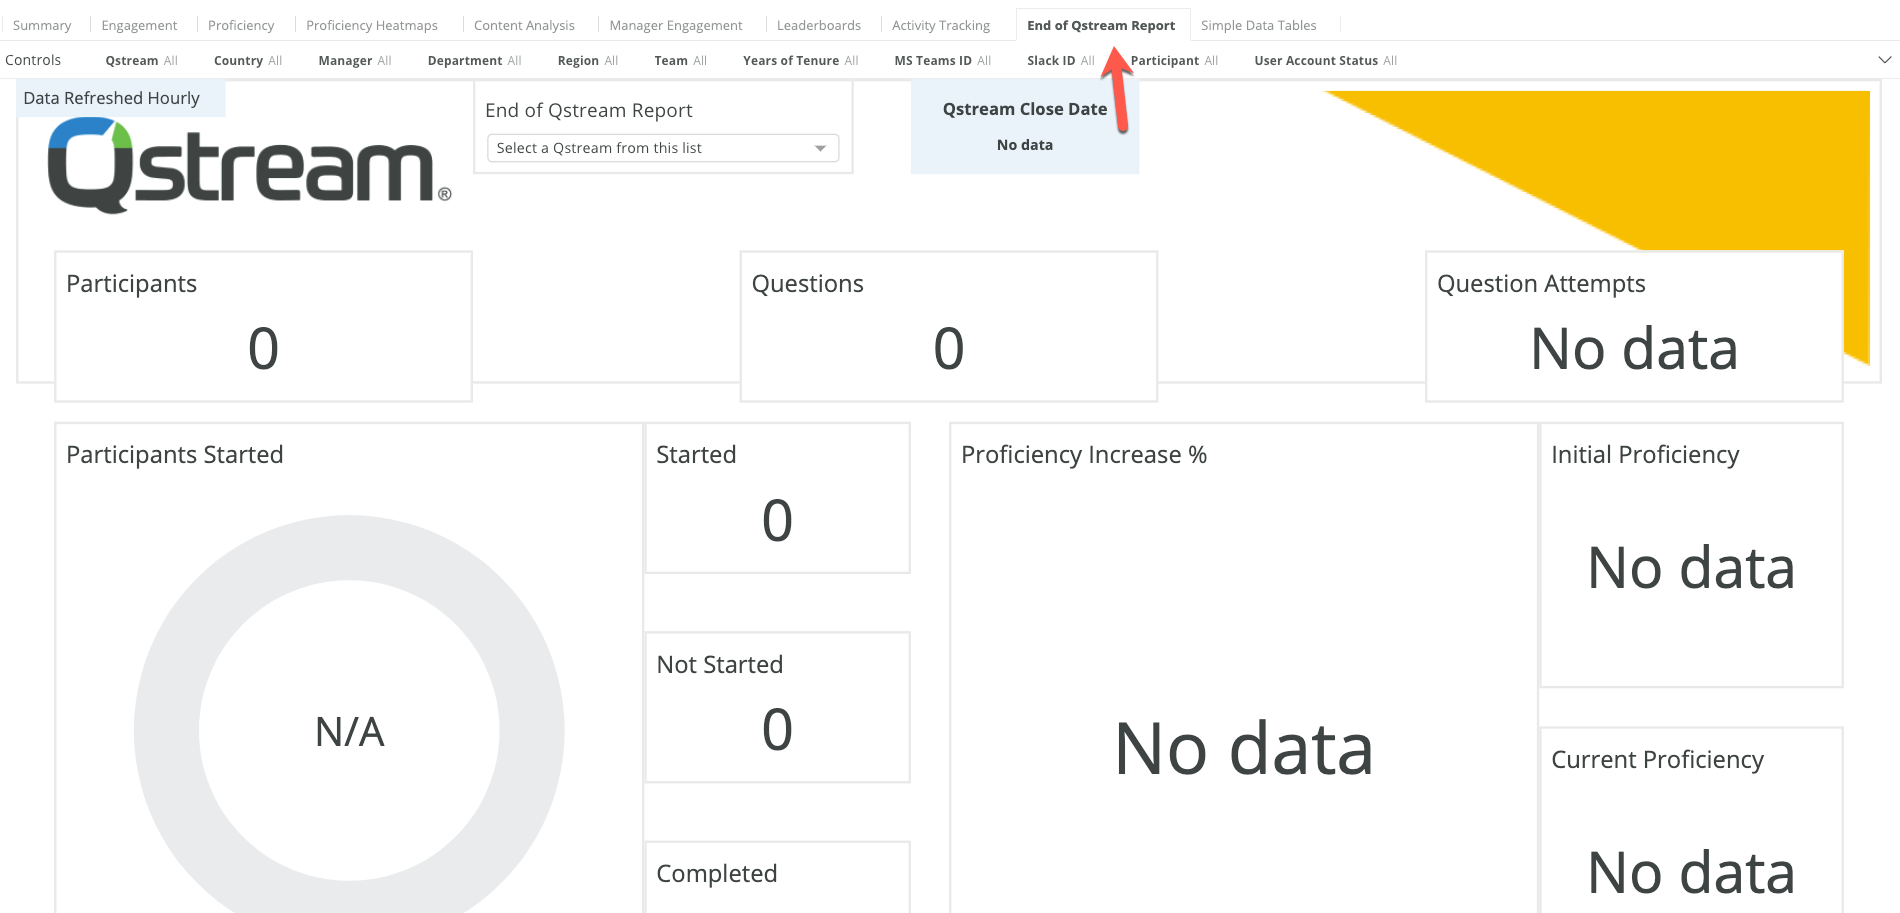Switch to the Engagement tab
The width and height of the screenshot is (1900, 913).
coord(139,25)
